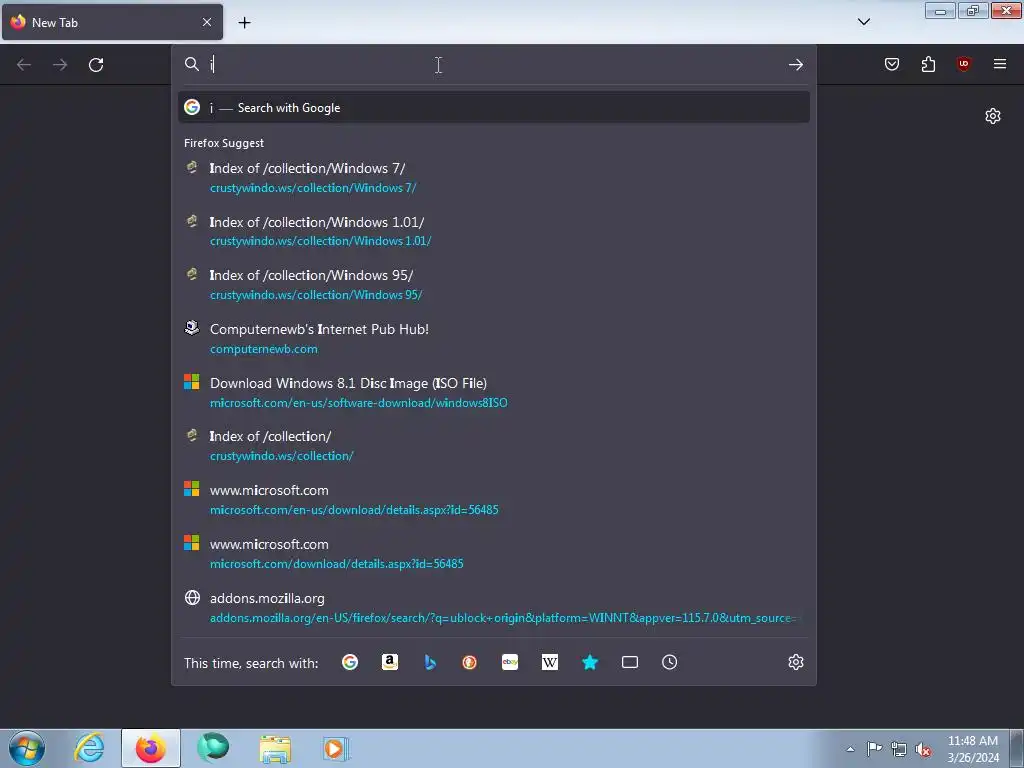This screenshot has width=1024, height=768.
Task: Open a new tab with plus button
Action: pos(244,23)
